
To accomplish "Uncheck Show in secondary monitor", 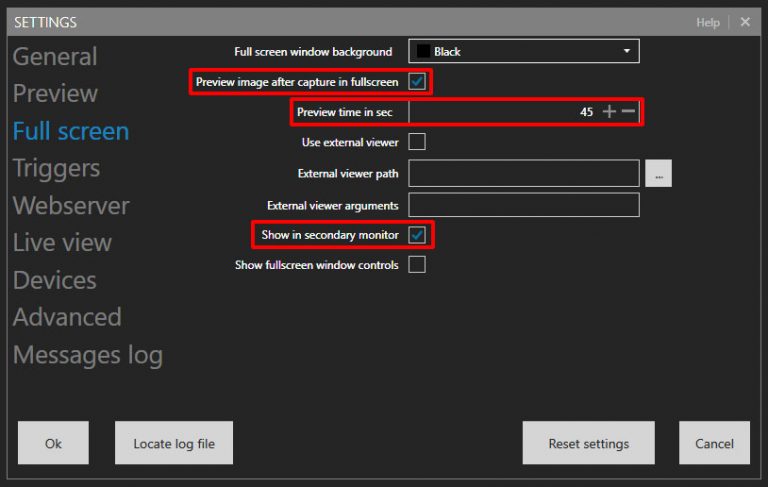I will (417, 235).
